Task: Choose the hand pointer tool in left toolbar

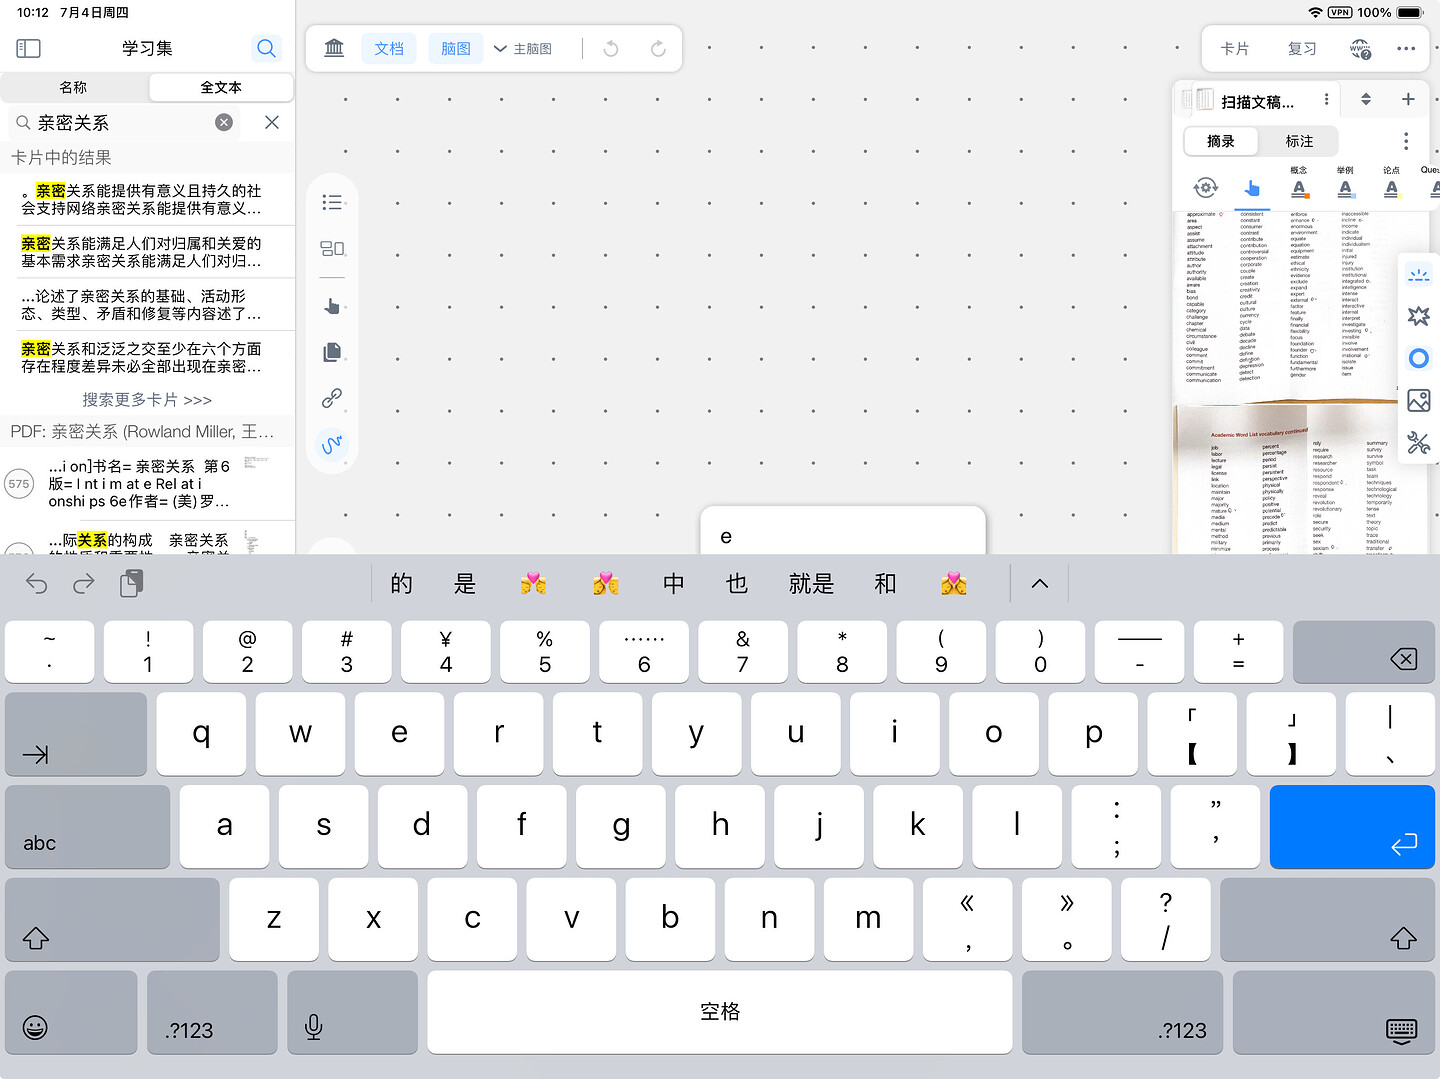Action: 333,305
